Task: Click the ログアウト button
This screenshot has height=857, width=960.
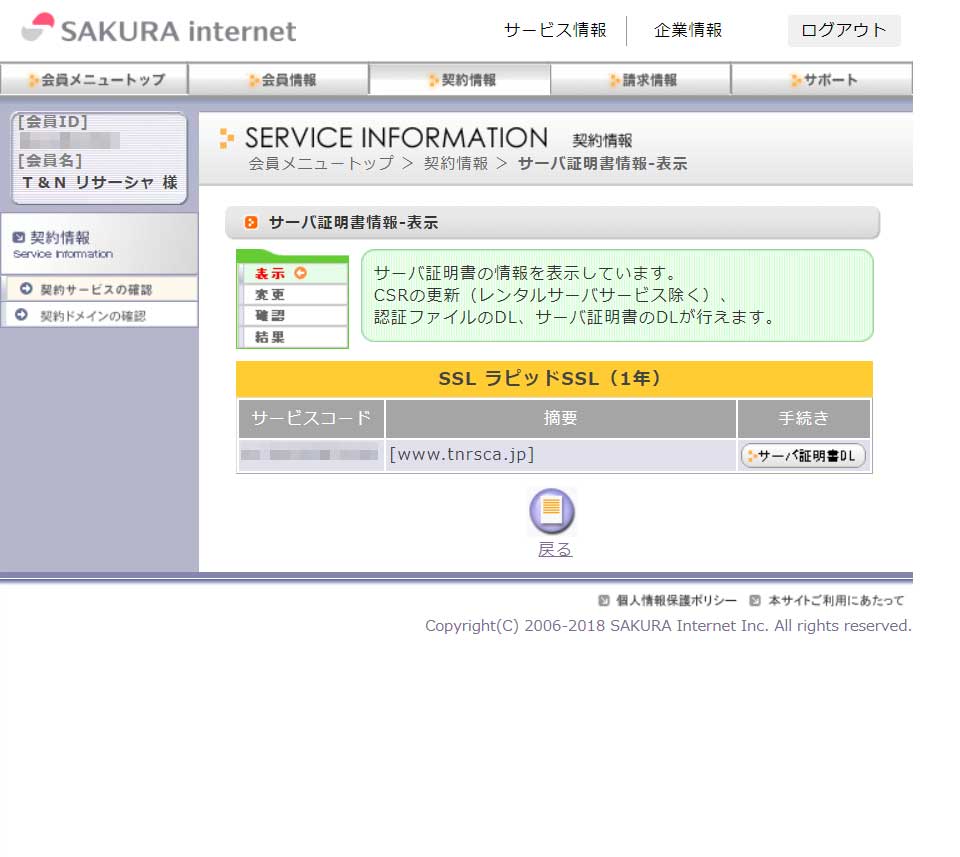Action: tap(844, 30)
